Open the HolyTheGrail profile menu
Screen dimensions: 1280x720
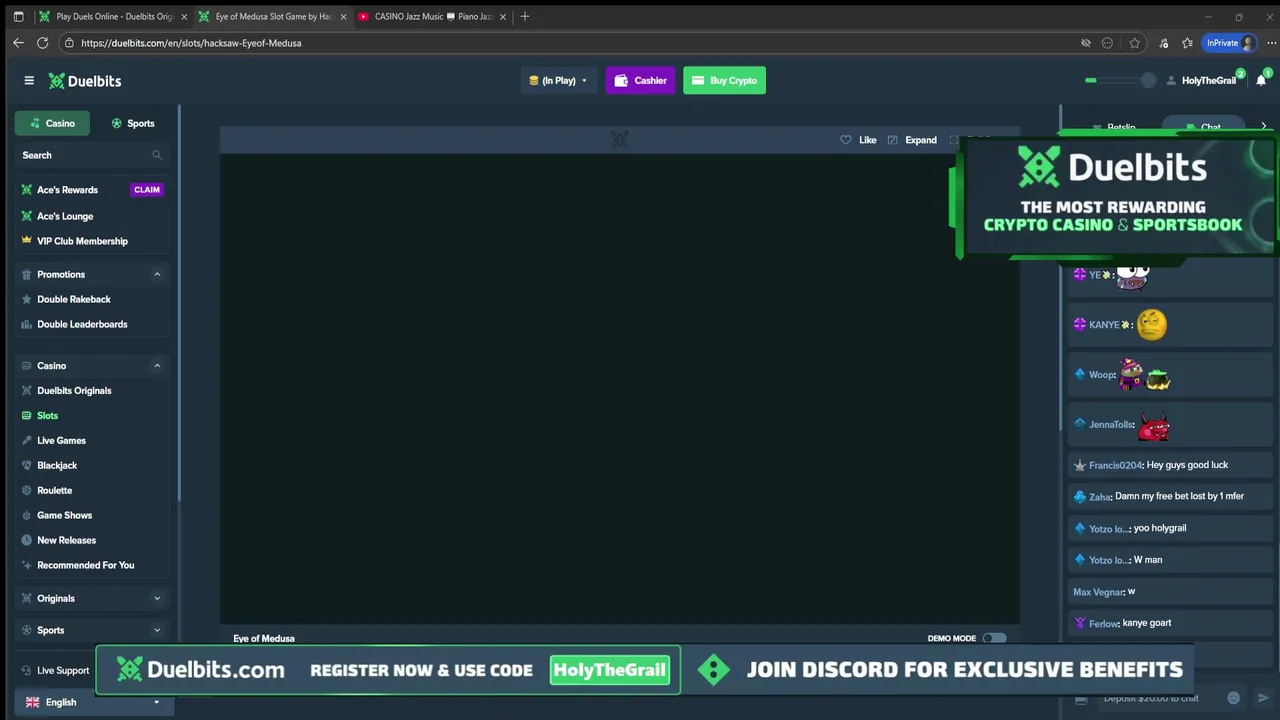tap(1202, 81)
